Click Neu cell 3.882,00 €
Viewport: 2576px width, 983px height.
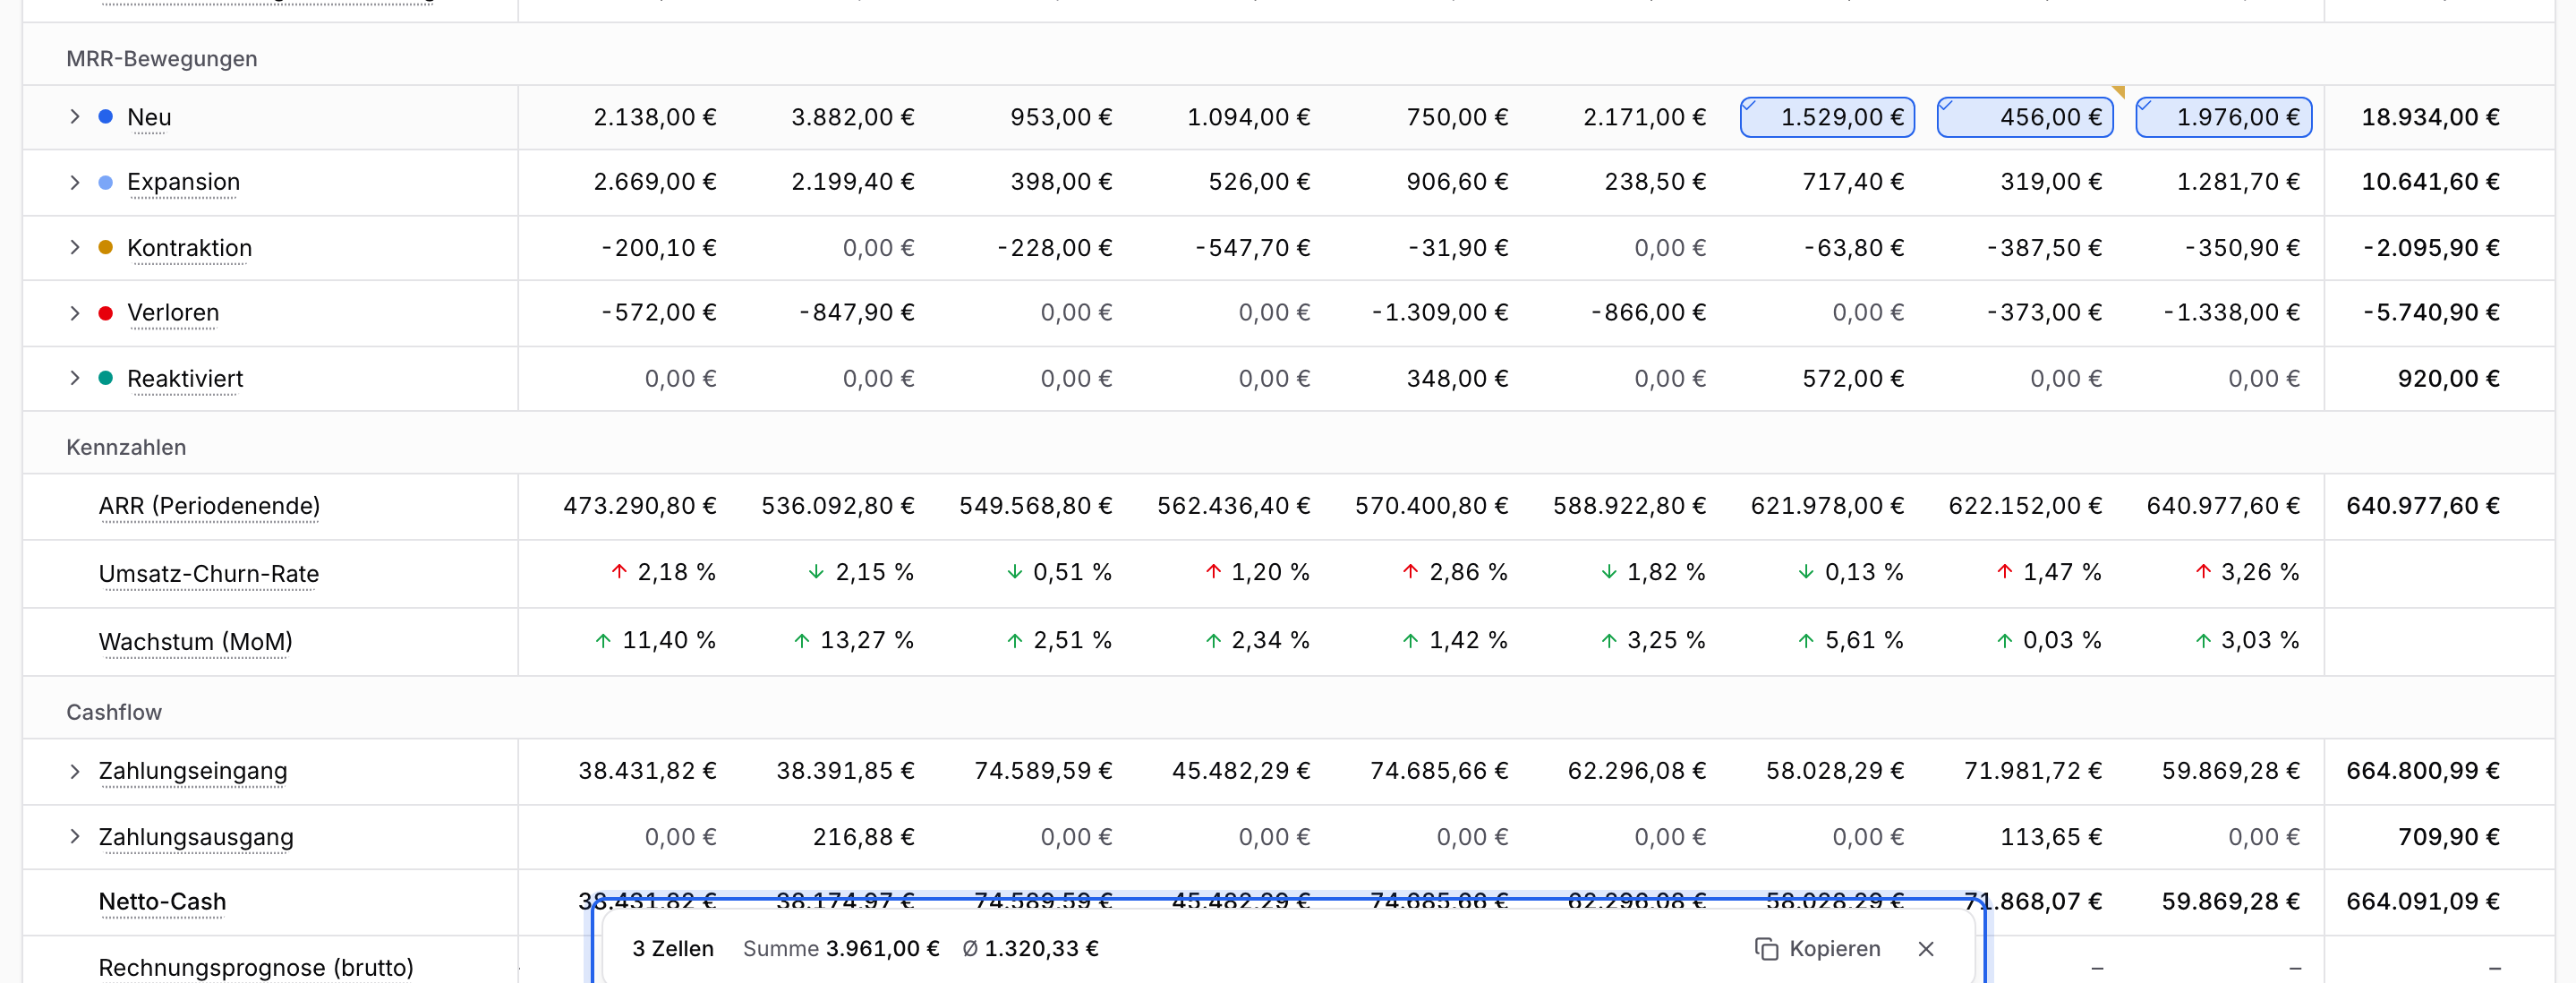pyautogui.click(x=853, y=117)
